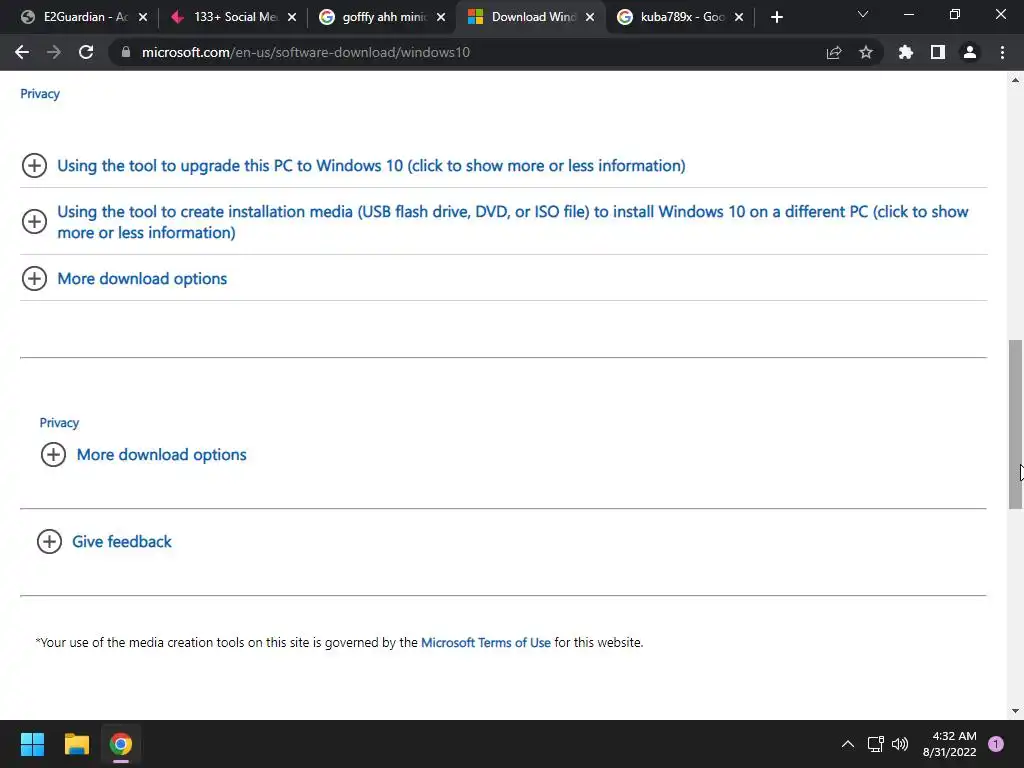Close the Download Windows tab
Viewport: 1024px width, 768px height.
tap(590, 17)
